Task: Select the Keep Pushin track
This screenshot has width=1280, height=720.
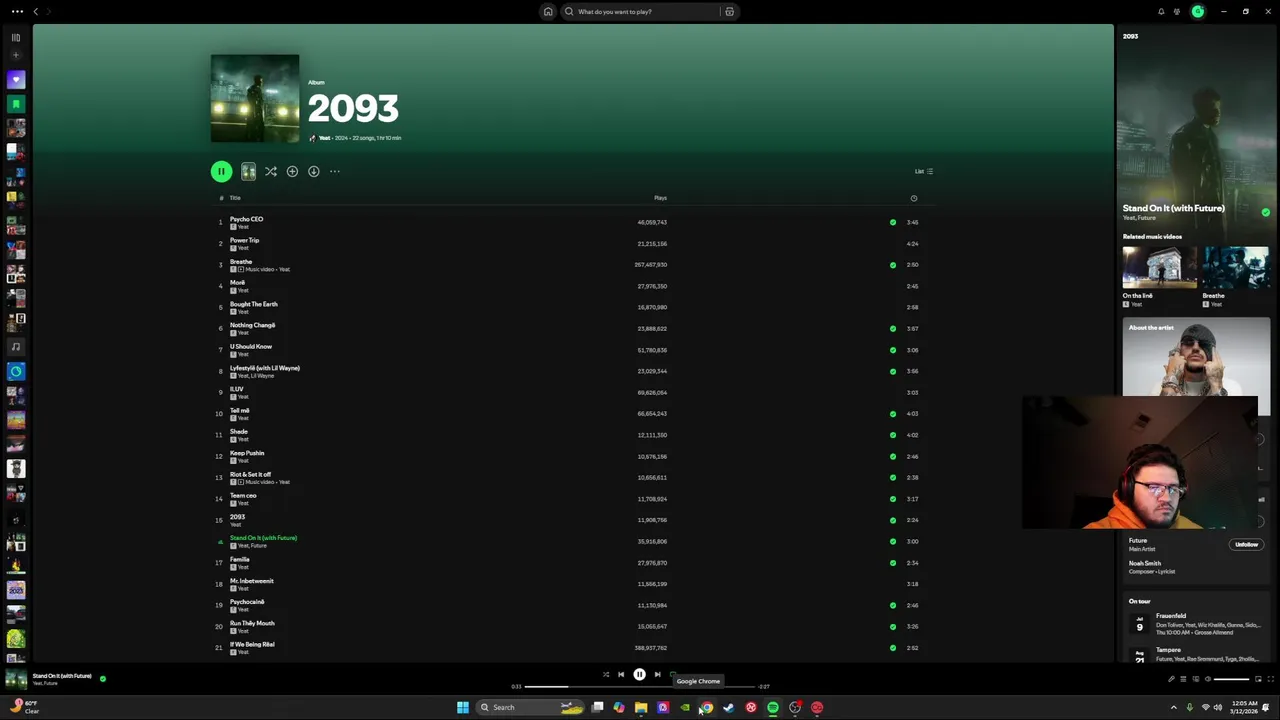Action: [247, 453]
